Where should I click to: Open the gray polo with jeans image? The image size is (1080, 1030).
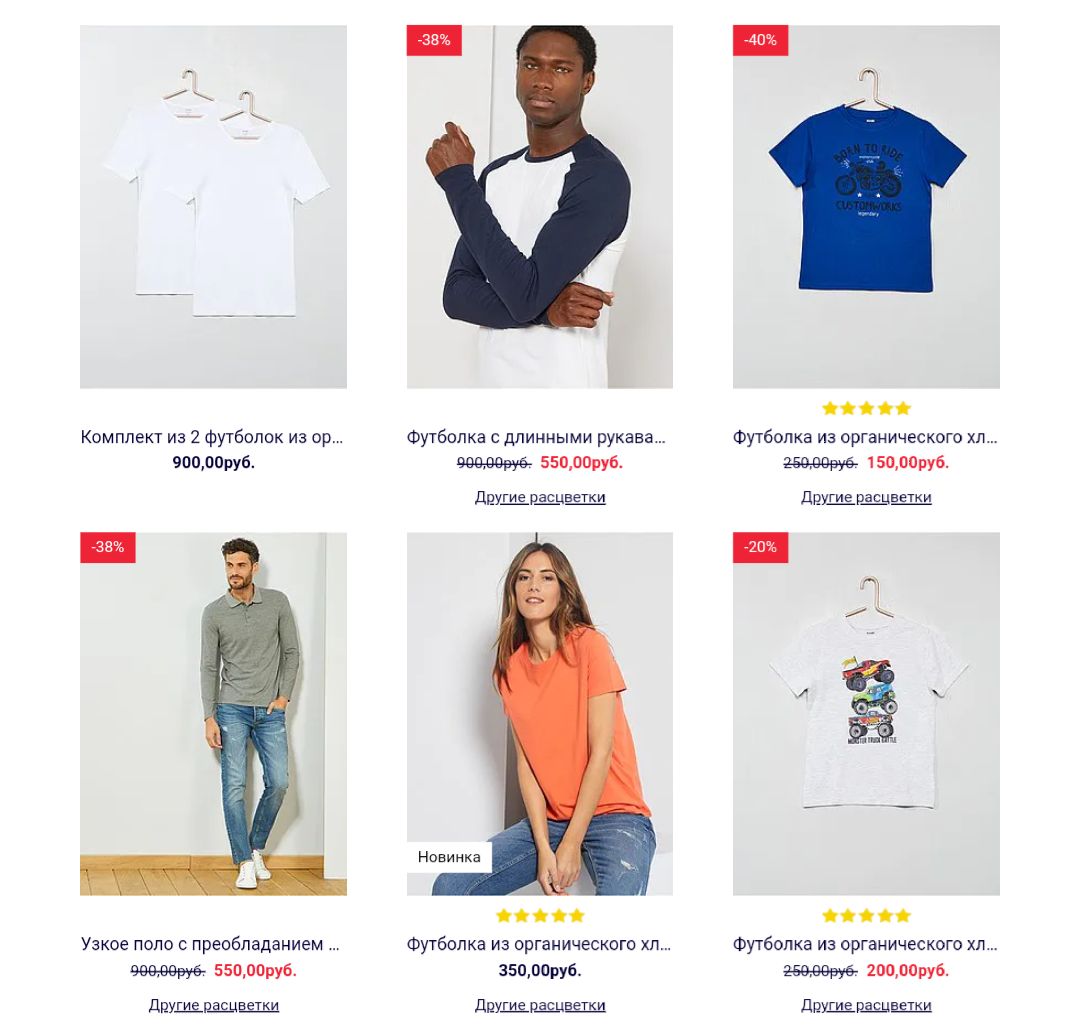213,714
